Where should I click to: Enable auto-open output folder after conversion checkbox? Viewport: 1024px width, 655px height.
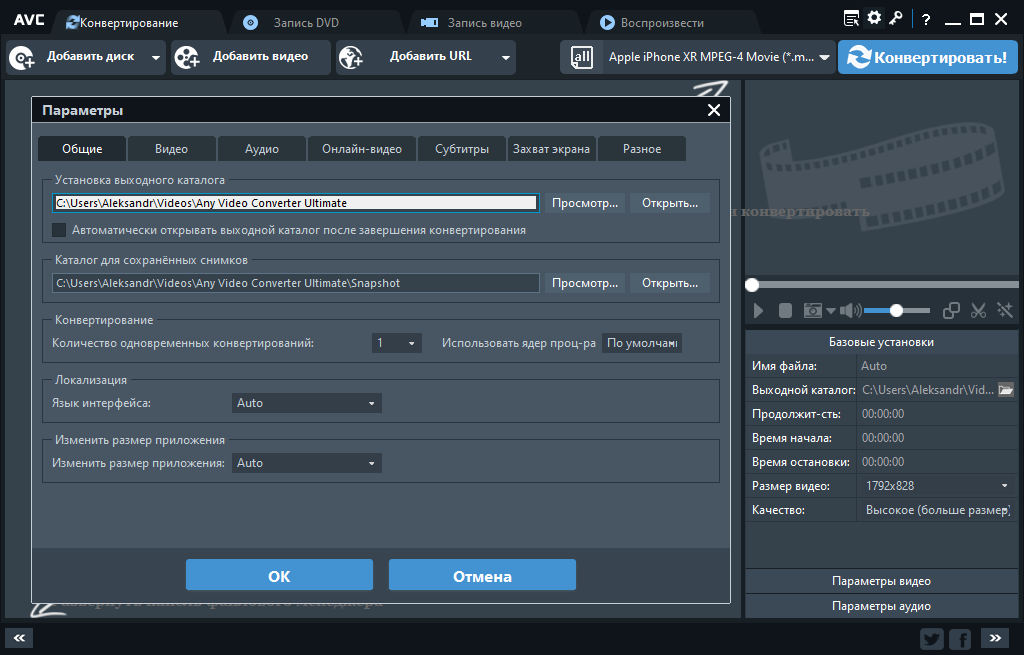pos(59,230)
